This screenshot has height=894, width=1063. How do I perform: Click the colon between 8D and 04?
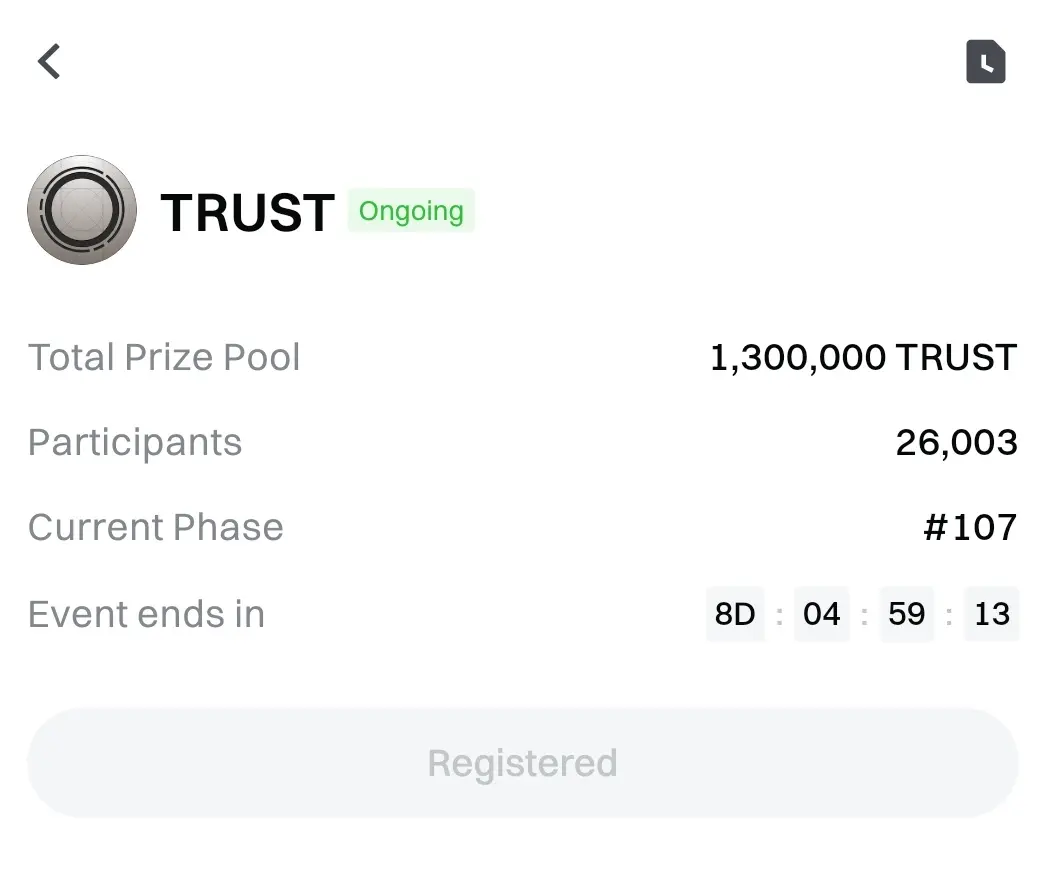(x=779, y=615)
